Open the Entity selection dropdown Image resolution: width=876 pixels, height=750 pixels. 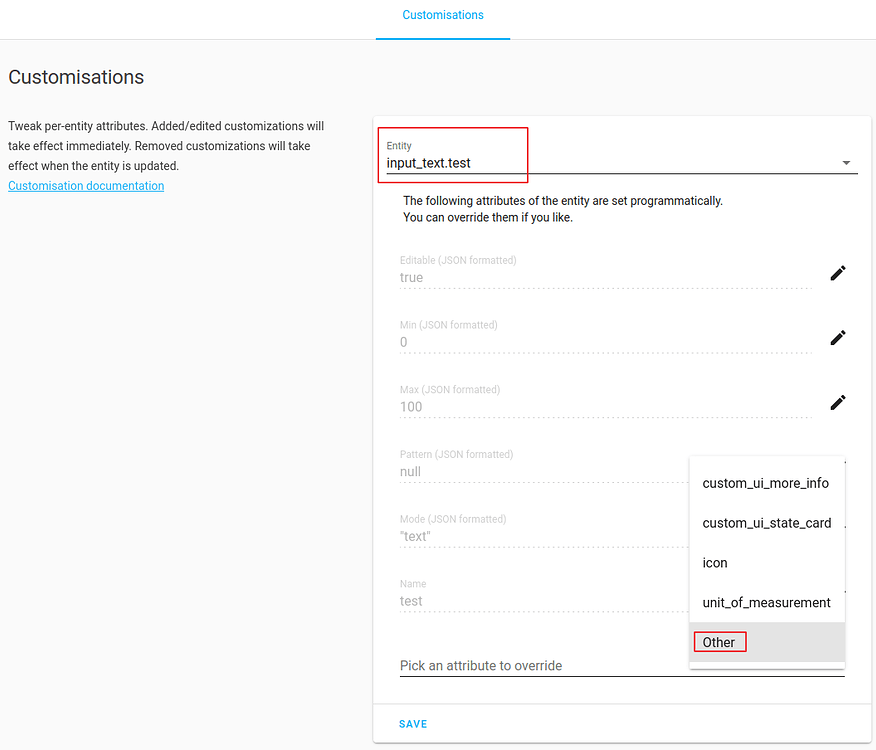click(845, 160)
